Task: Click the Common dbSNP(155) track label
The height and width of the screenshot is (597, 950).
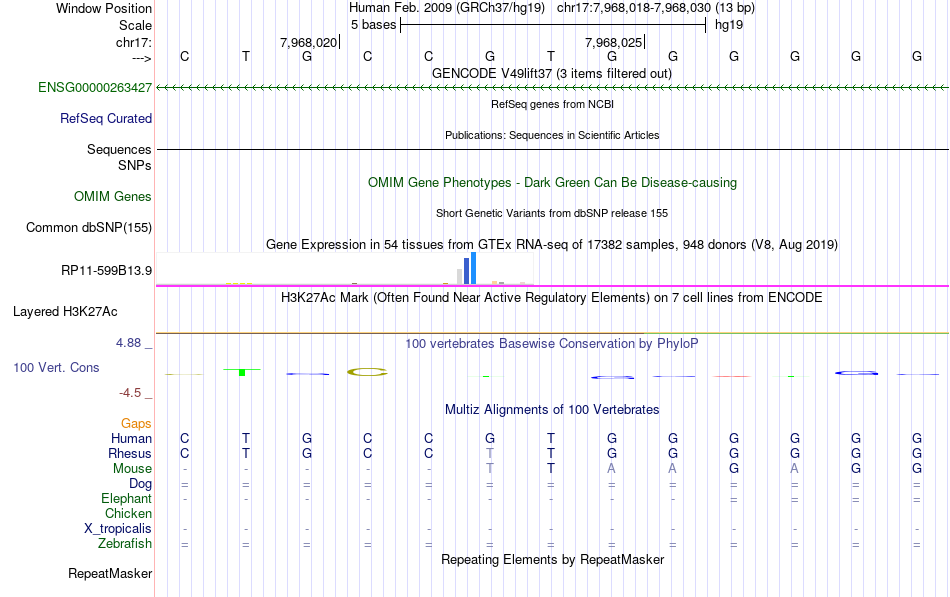Action: 88,228
